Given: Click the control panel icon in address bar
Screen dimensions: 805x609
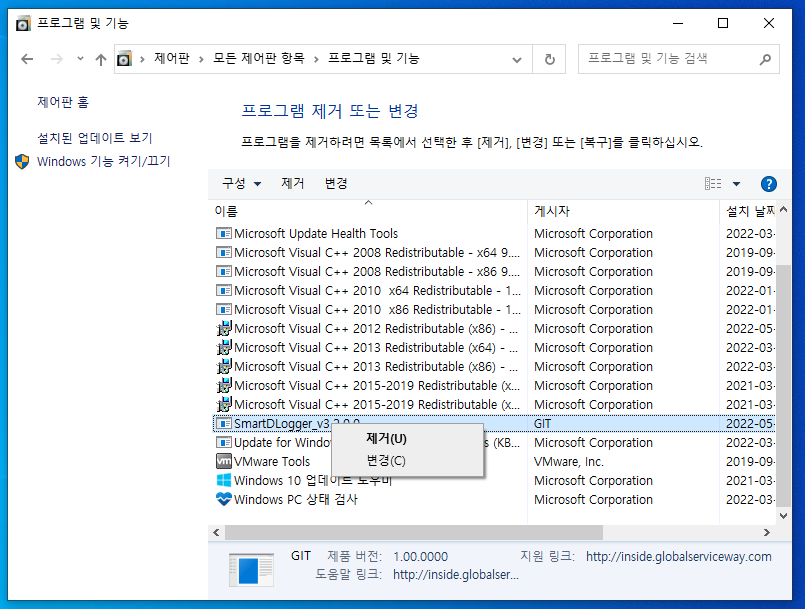Looking at the screenshot, I should [x=124, y=59].
